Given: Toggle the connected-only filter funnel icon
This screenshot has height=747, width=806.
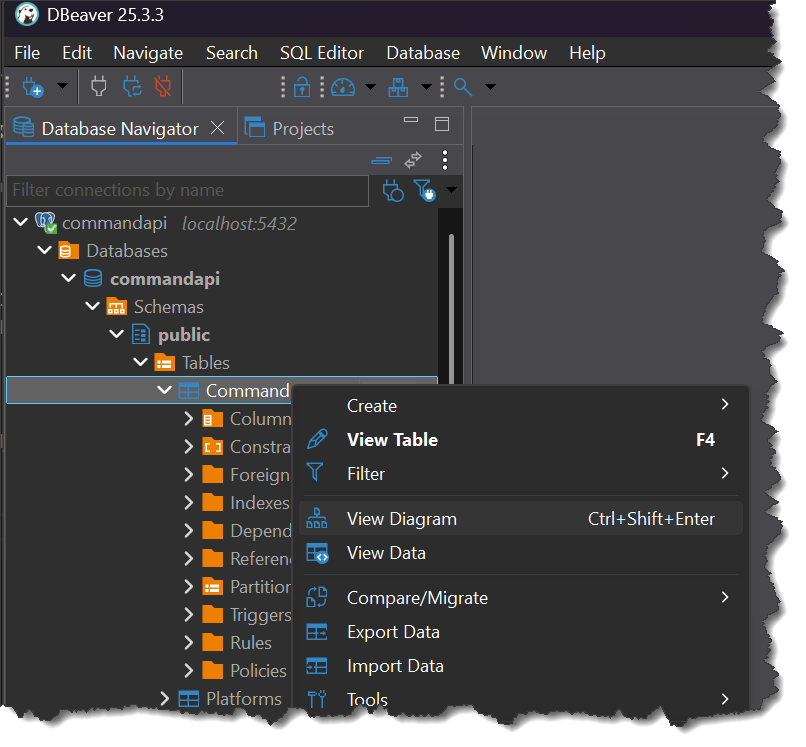Looking at the screenshot, I should pos(424,190).
